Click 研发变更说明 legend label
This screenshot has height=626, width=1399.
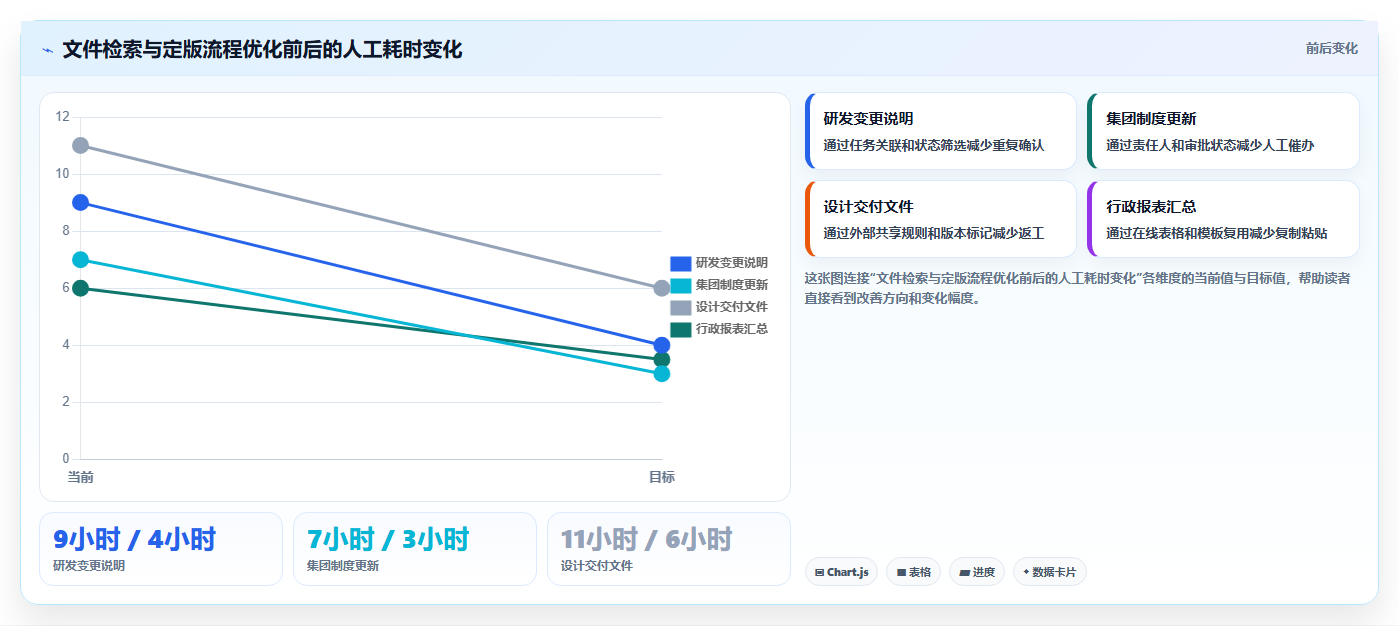click(x=732, y=263)
